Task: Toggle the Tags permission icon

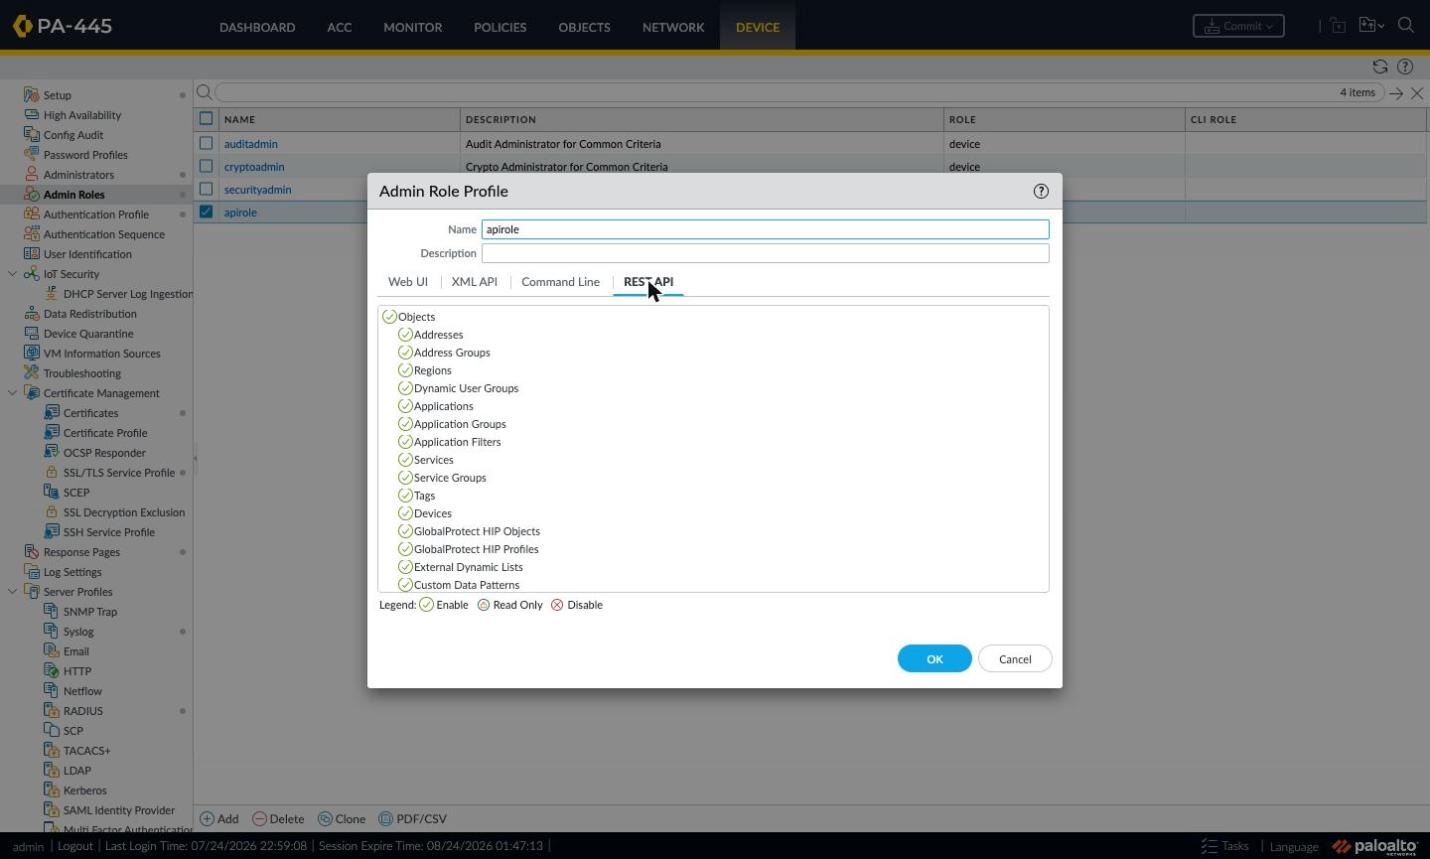Action: (405, 495)
